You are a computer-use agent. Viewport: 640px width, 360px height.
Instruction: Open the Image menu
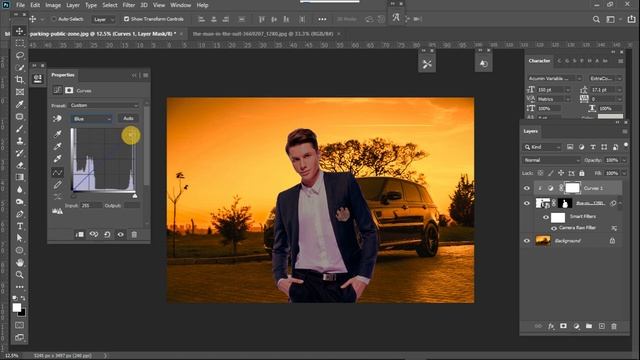pyautogui.click(x=53, y=5)
